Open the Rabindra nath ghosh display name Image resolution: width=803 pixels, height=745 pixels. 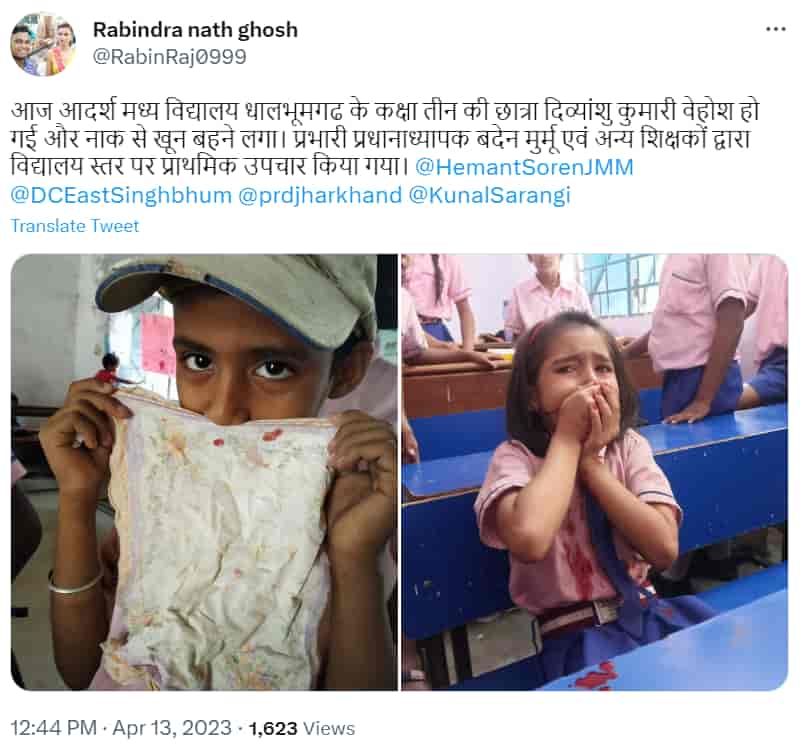pyautogui.click(x=195, y=30)
